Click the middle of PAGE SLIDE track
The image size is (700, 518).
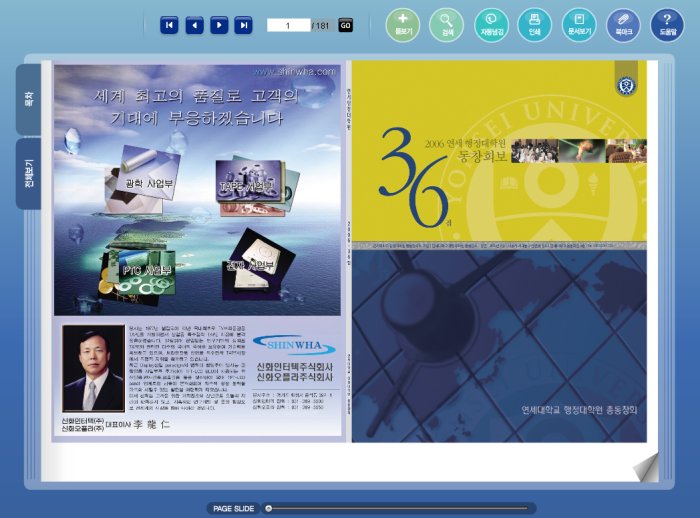pos(398,508)
